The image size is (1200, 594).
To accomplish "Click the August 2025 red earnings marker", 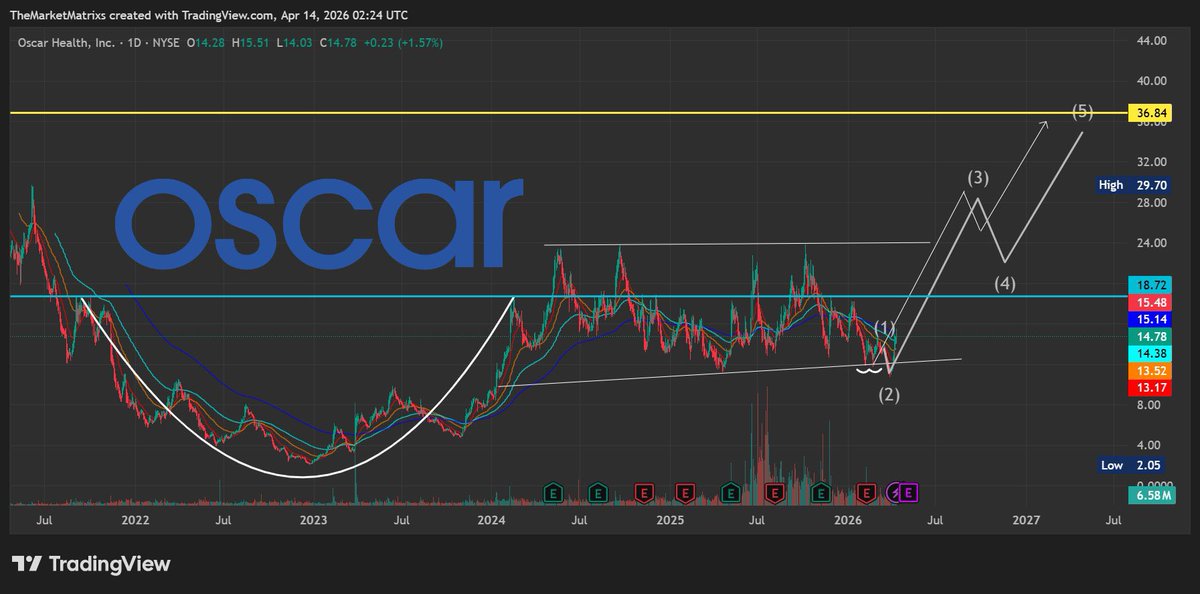I will (x=773, y=492).
